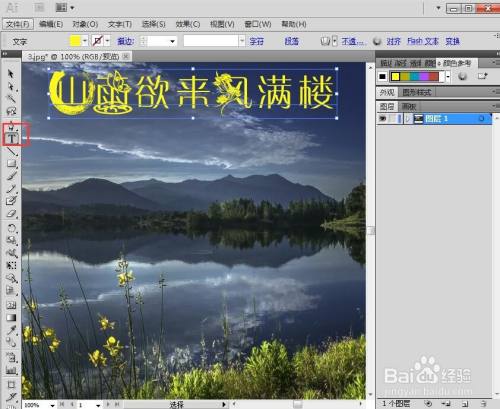Select the Gradient tool

(11, 317)
